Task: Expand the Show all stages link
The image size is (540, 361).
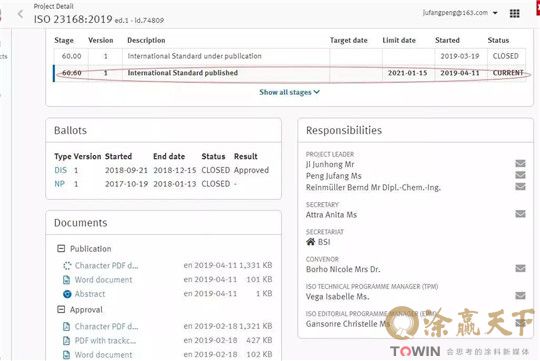Action: 289,92
